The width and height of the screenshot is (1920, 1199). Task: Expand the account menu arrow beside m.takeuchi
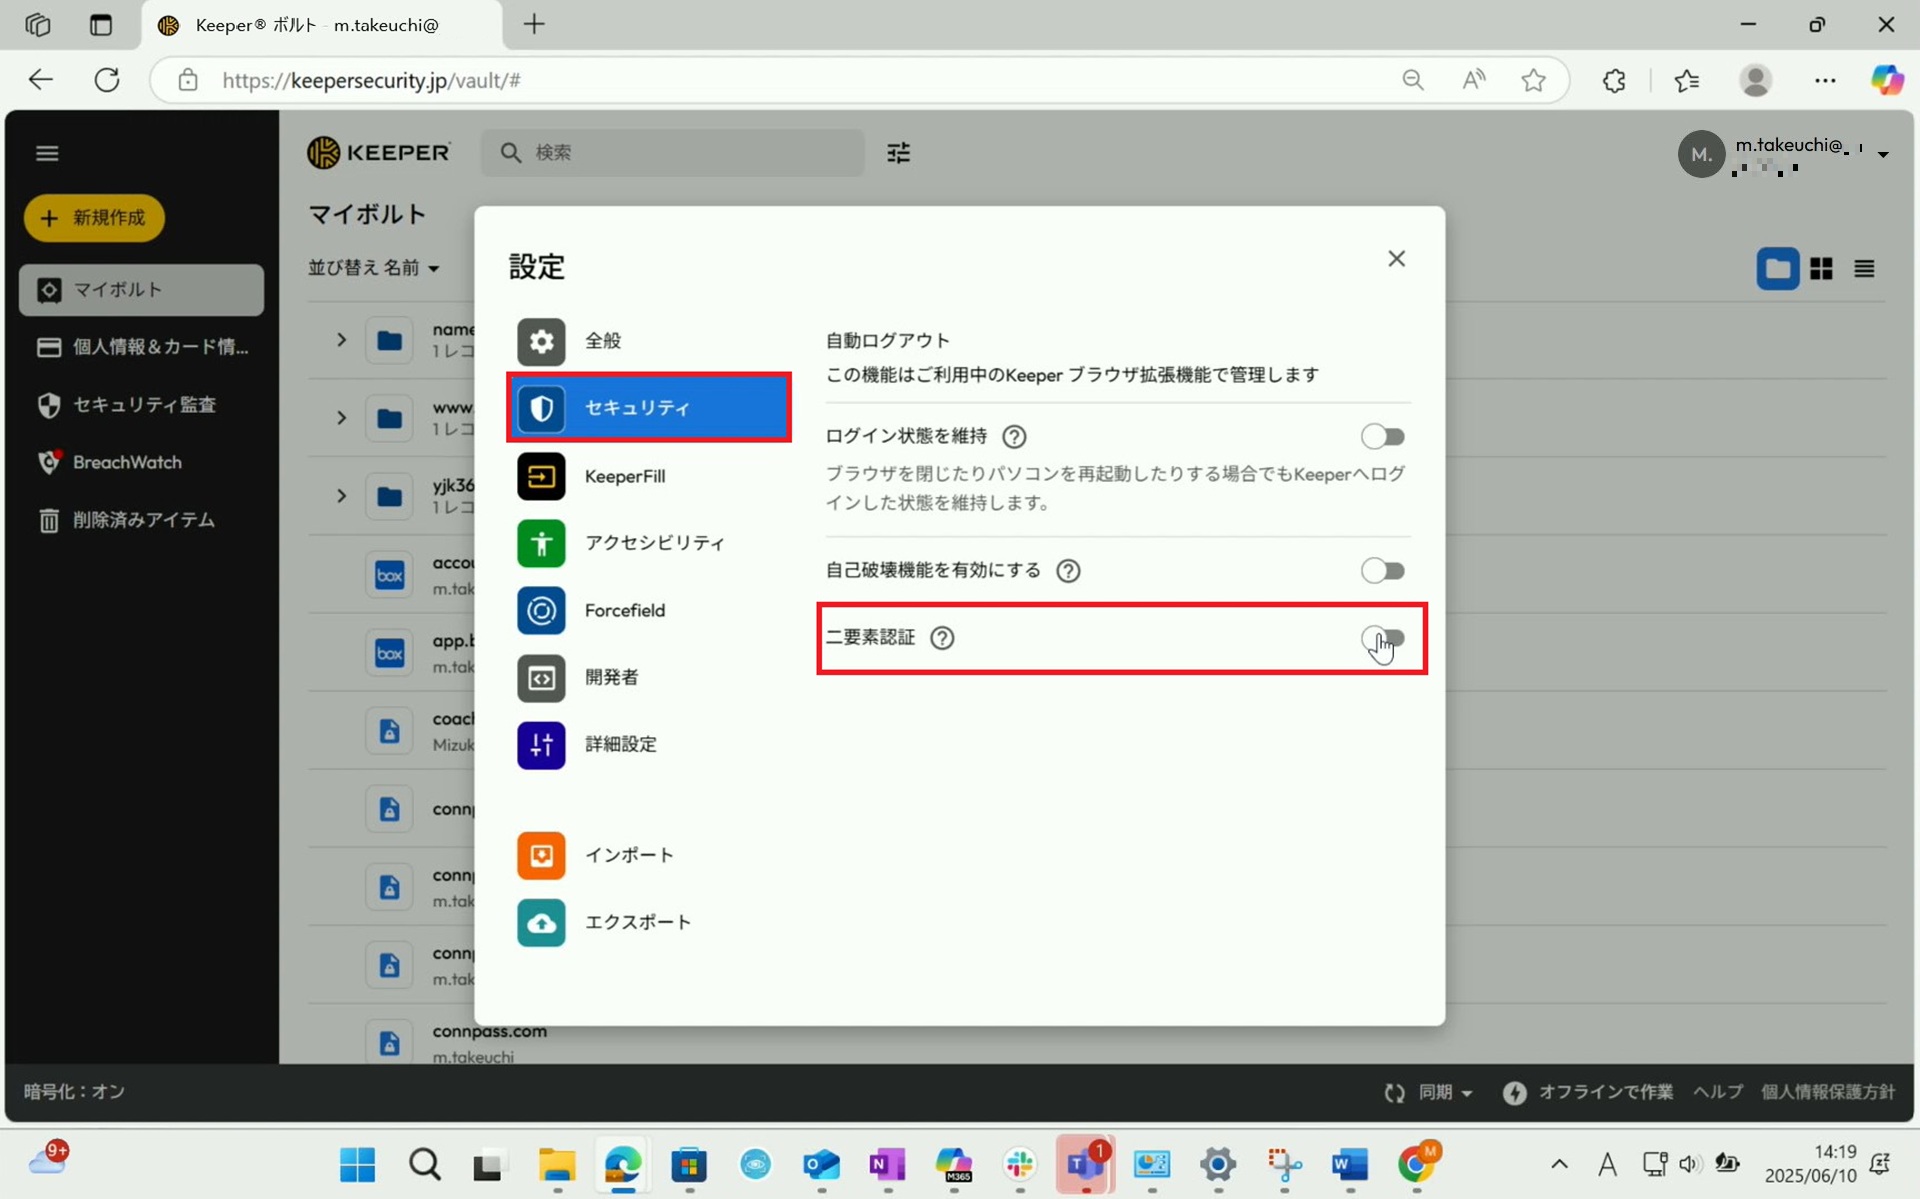point(1883,154)
